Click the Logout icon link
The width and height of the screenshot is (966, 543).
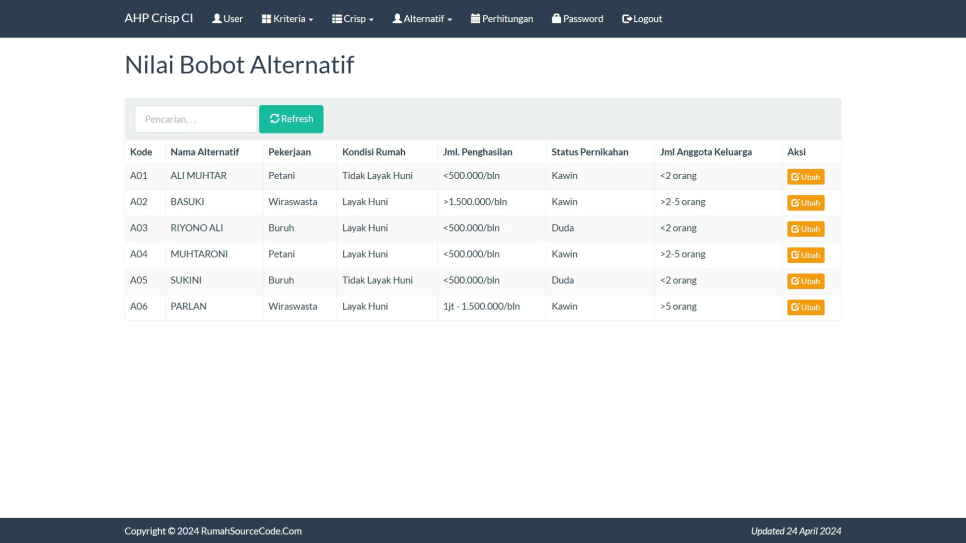[x=627, y=19]
